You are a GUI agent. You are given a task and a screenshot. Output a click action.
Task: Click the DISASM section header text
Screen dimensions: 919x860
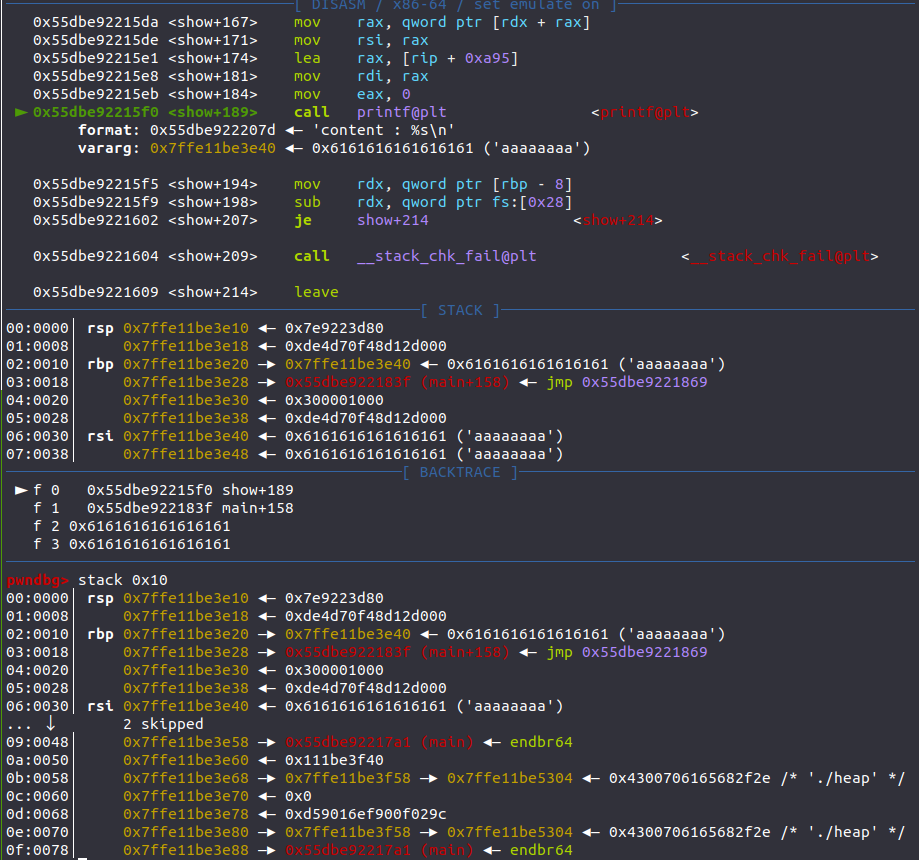tap(455, 5)
